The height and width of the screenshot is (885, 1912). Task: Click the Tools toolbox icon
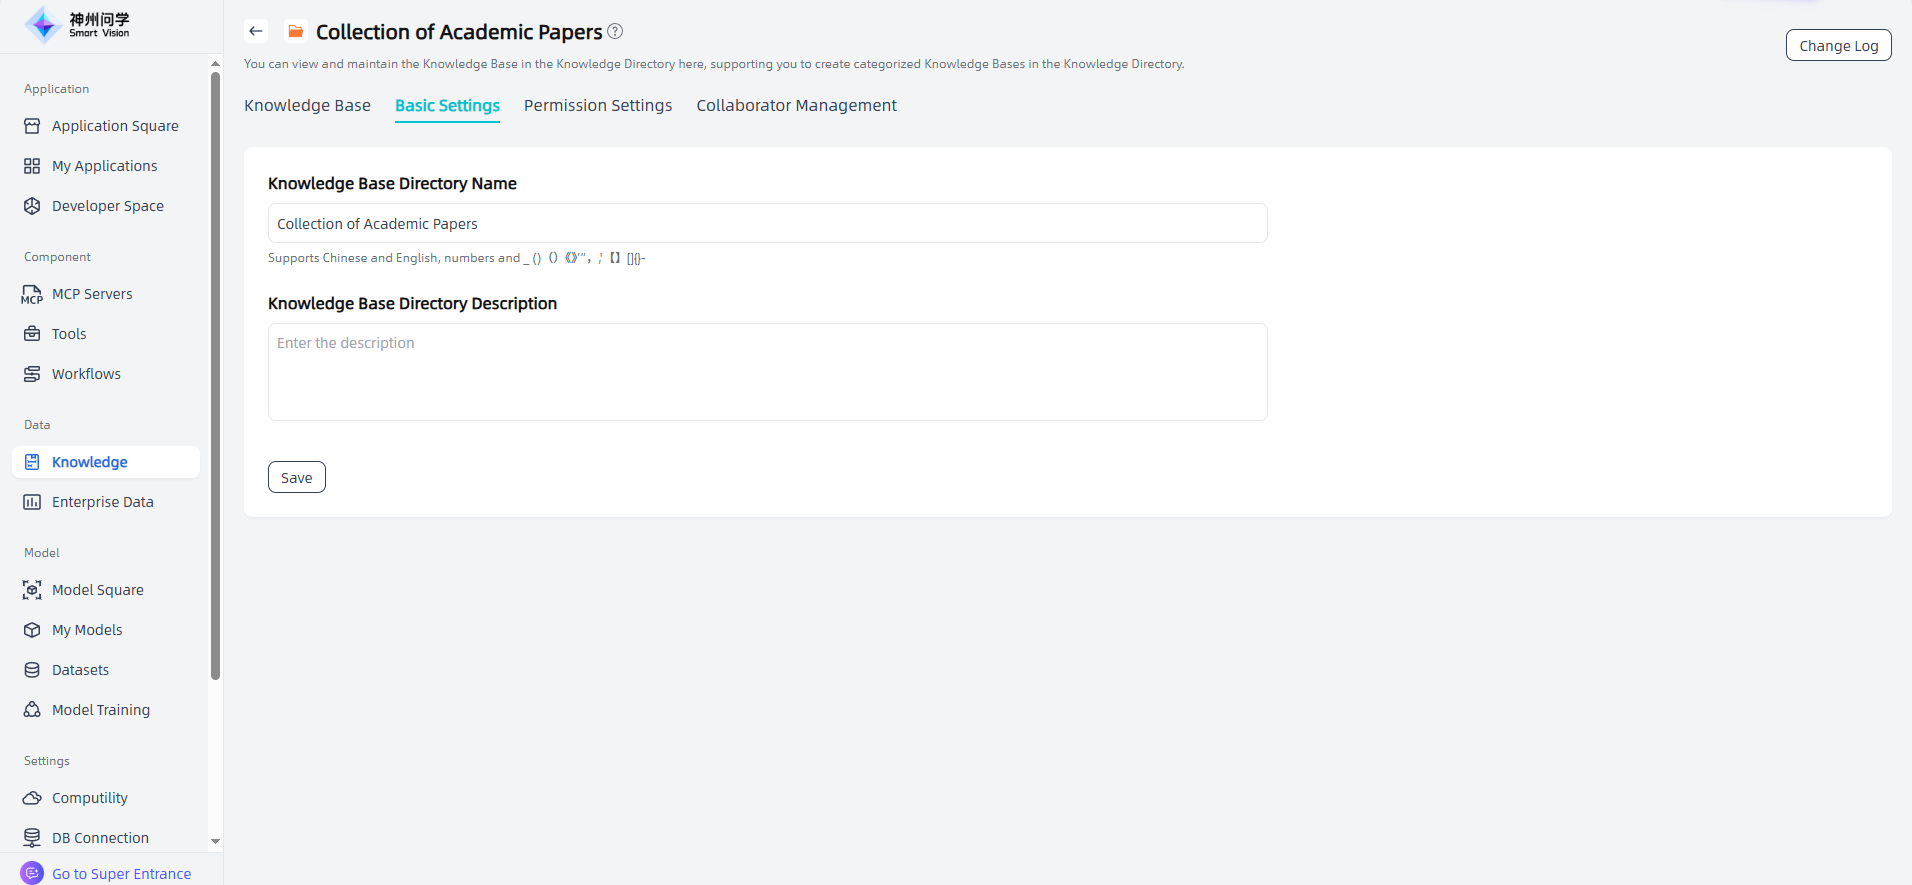click(x=32, y=334)
